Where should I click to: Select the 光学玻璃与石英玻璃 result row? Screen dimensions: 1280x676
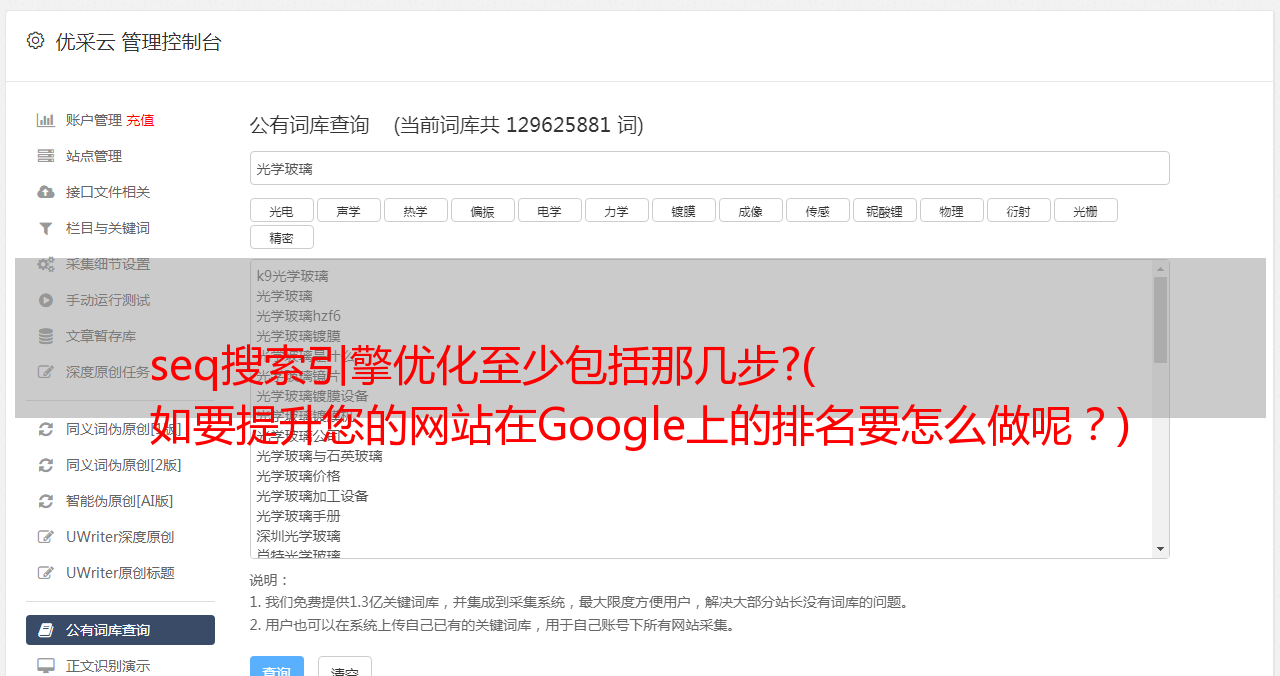coord(701,456)
